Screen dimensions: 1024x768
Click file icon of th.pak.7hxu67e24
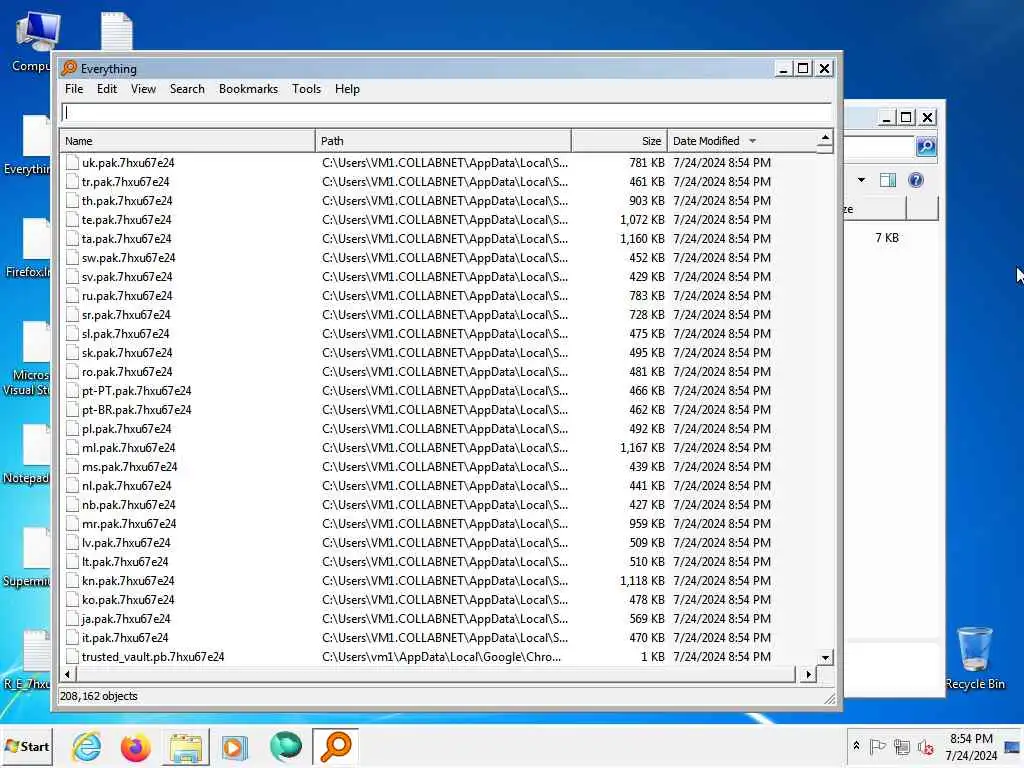(x=72, y=200)
